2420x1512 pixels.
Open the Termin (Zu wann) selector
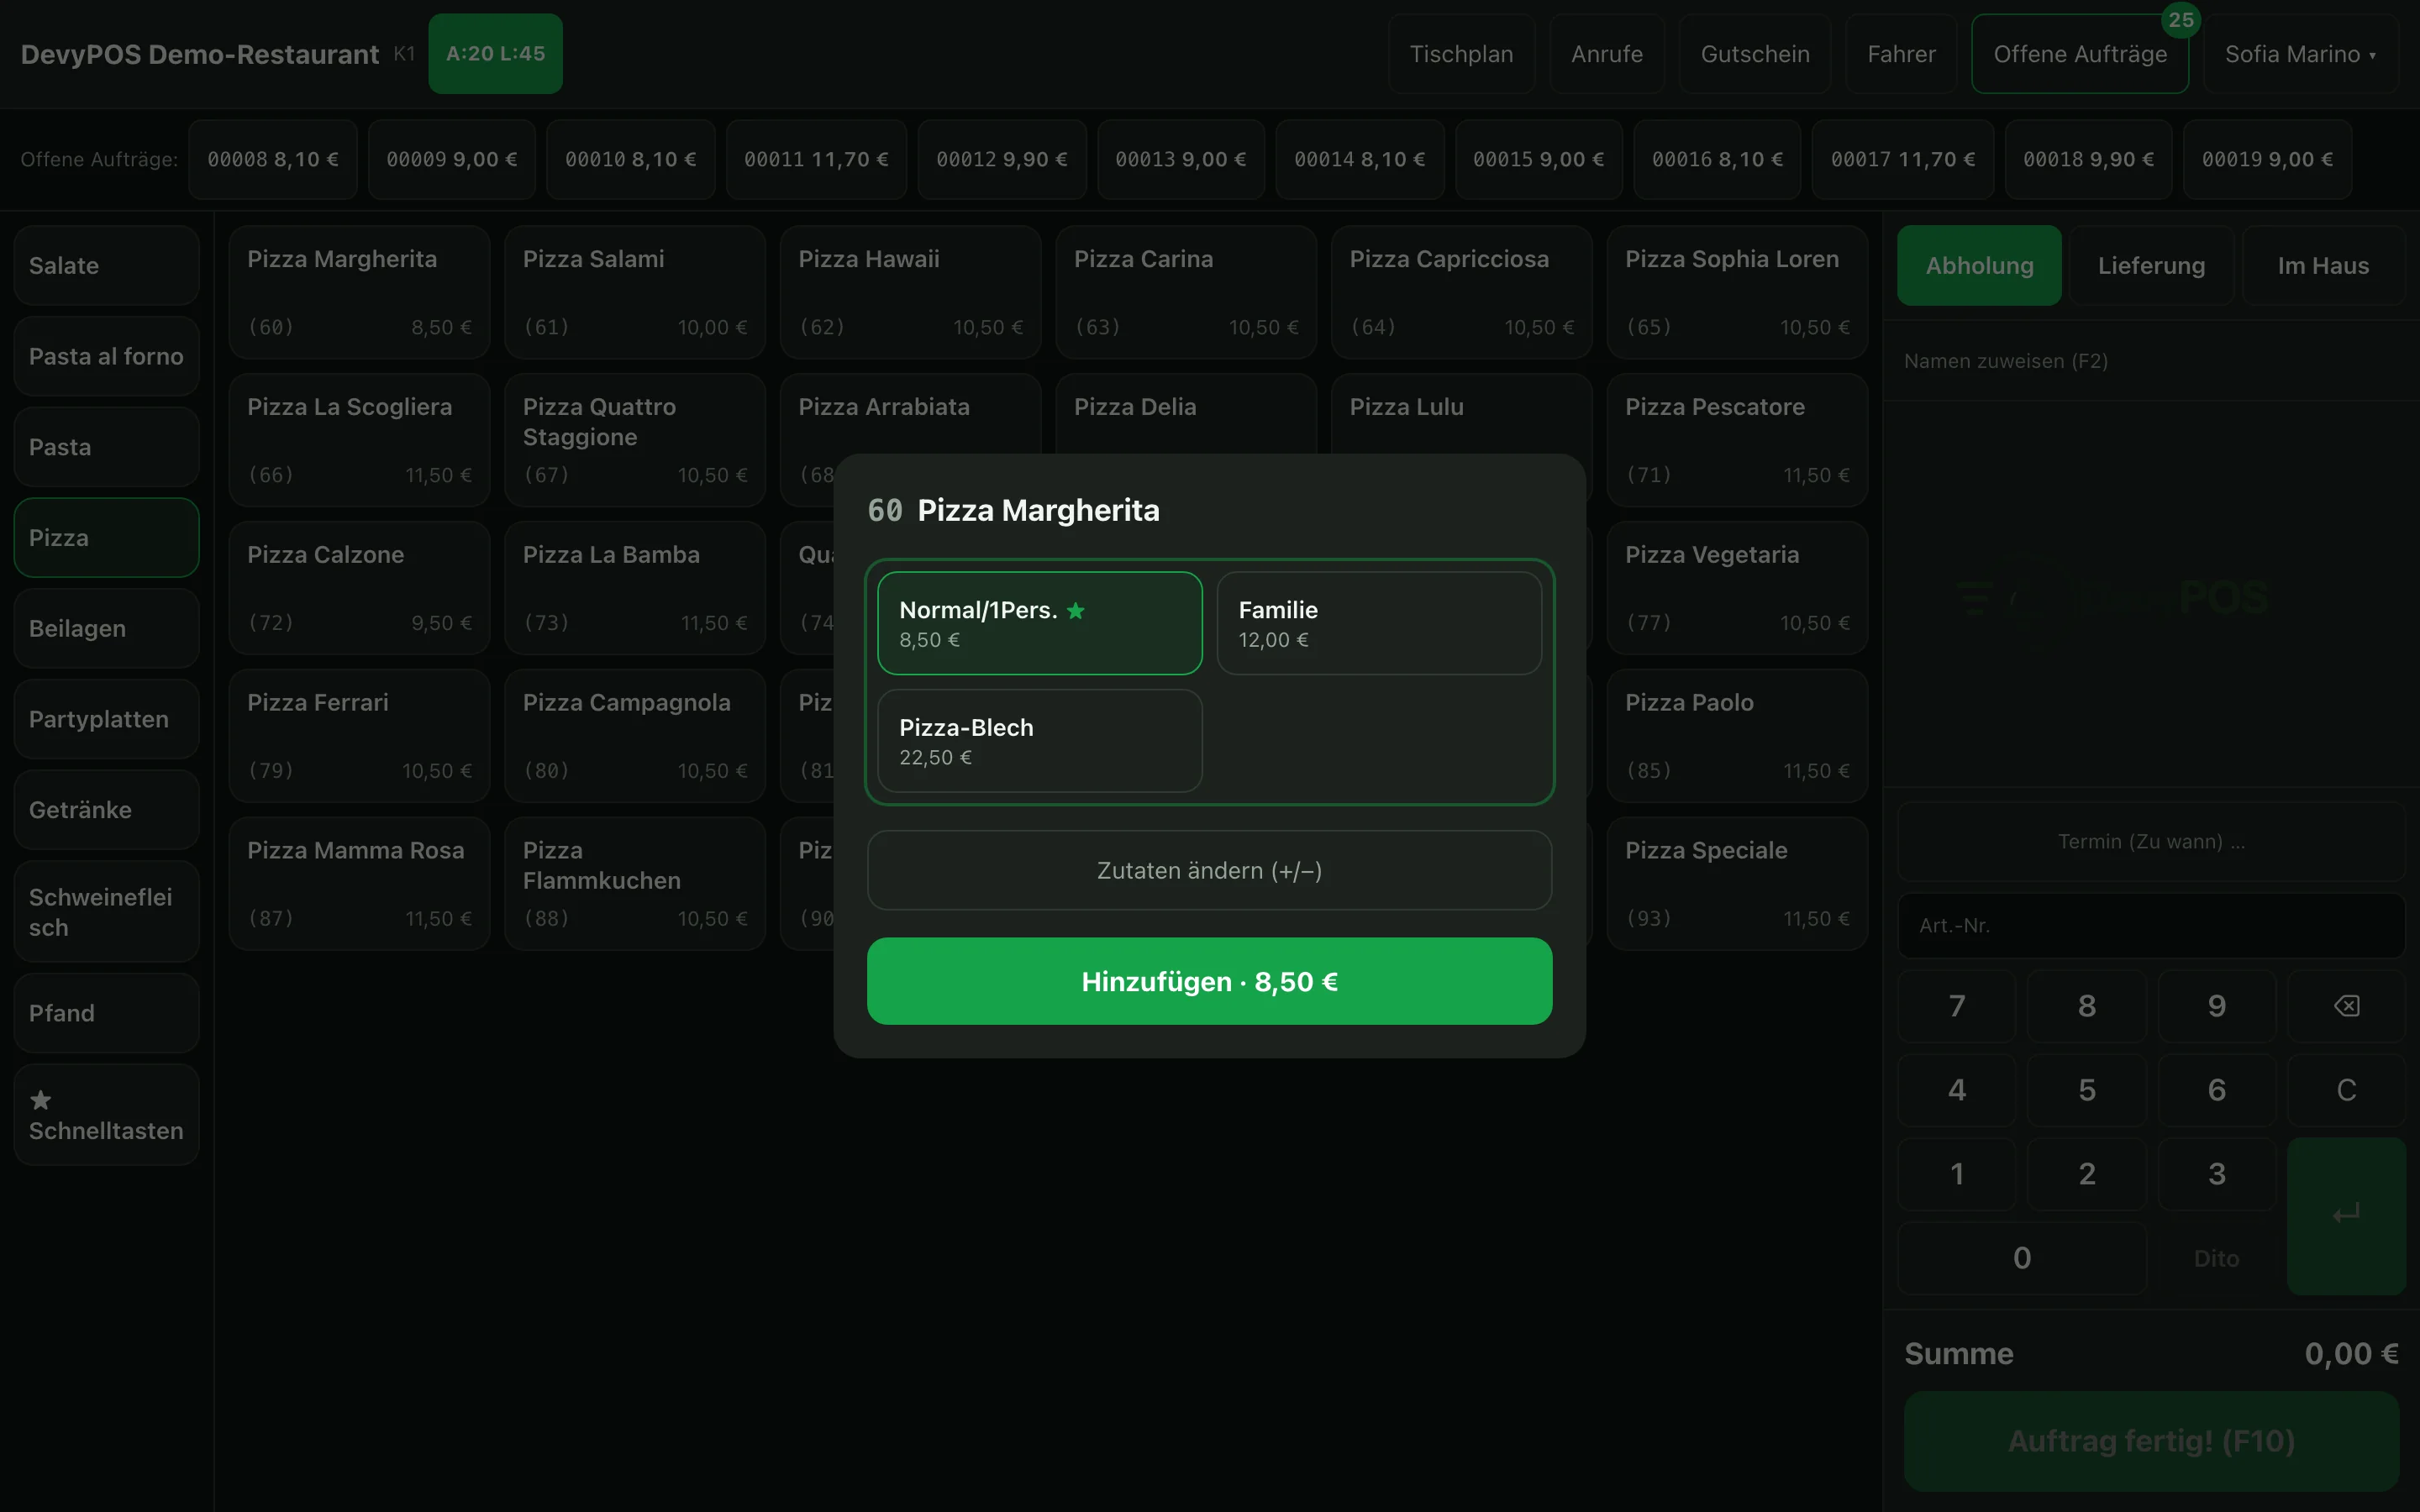click(2151, 841)
